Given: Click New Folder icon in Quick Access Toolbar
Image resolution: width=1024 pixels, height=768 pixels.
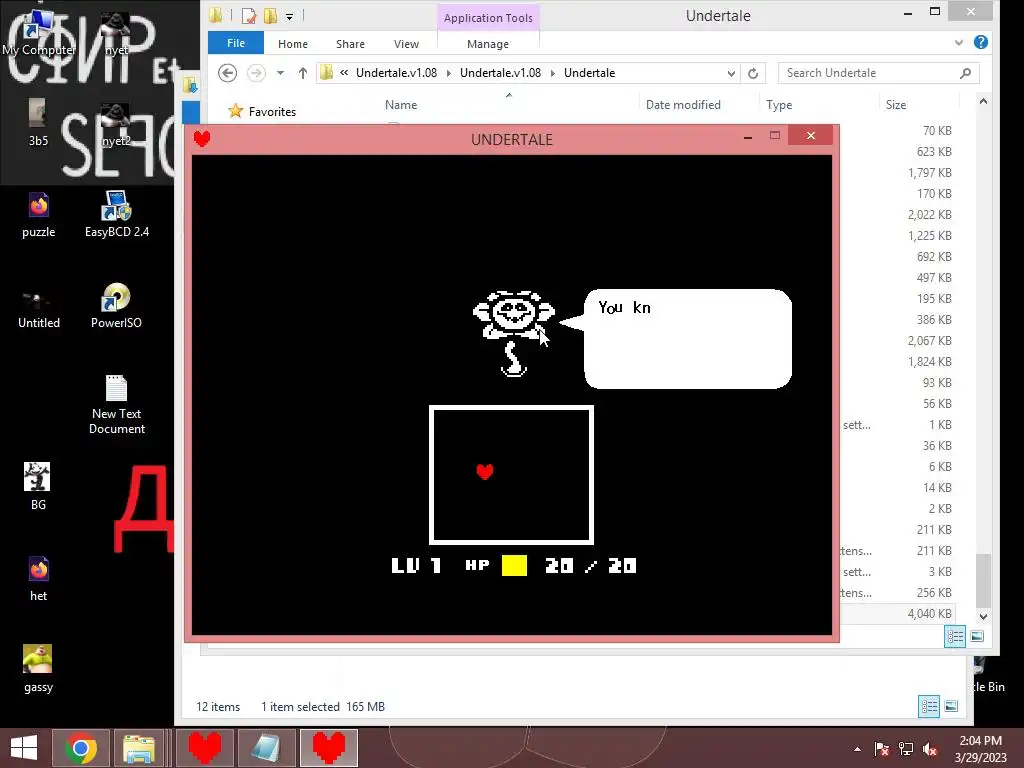Looking at the screenshot, I should tap(270, 16).
